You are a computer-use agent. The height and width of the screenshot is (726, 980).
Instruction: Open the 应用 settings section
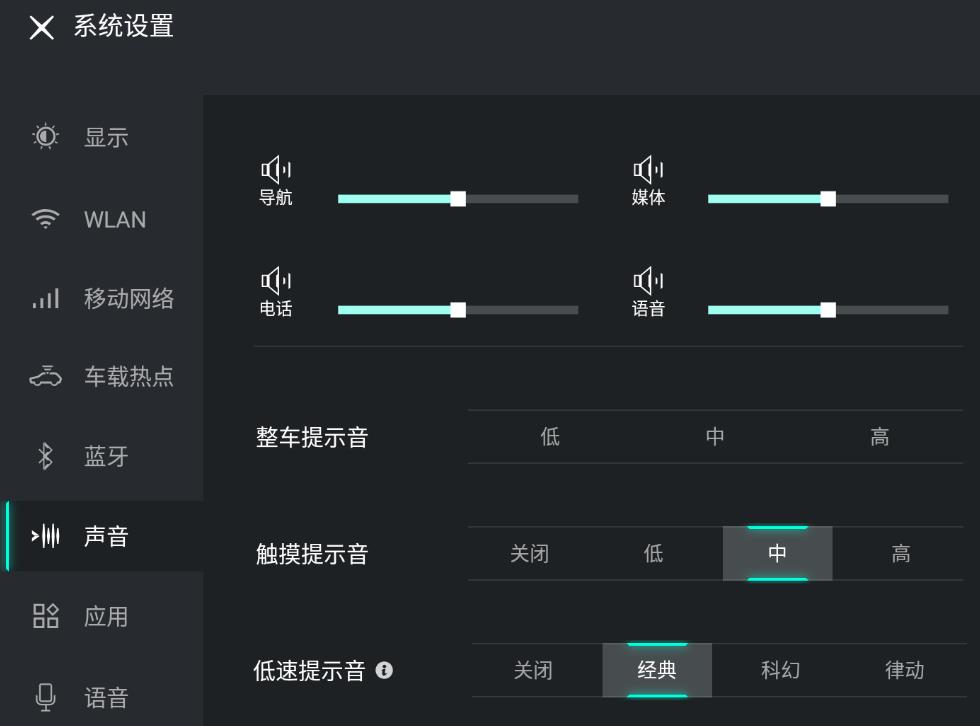(x=105, y=617)
